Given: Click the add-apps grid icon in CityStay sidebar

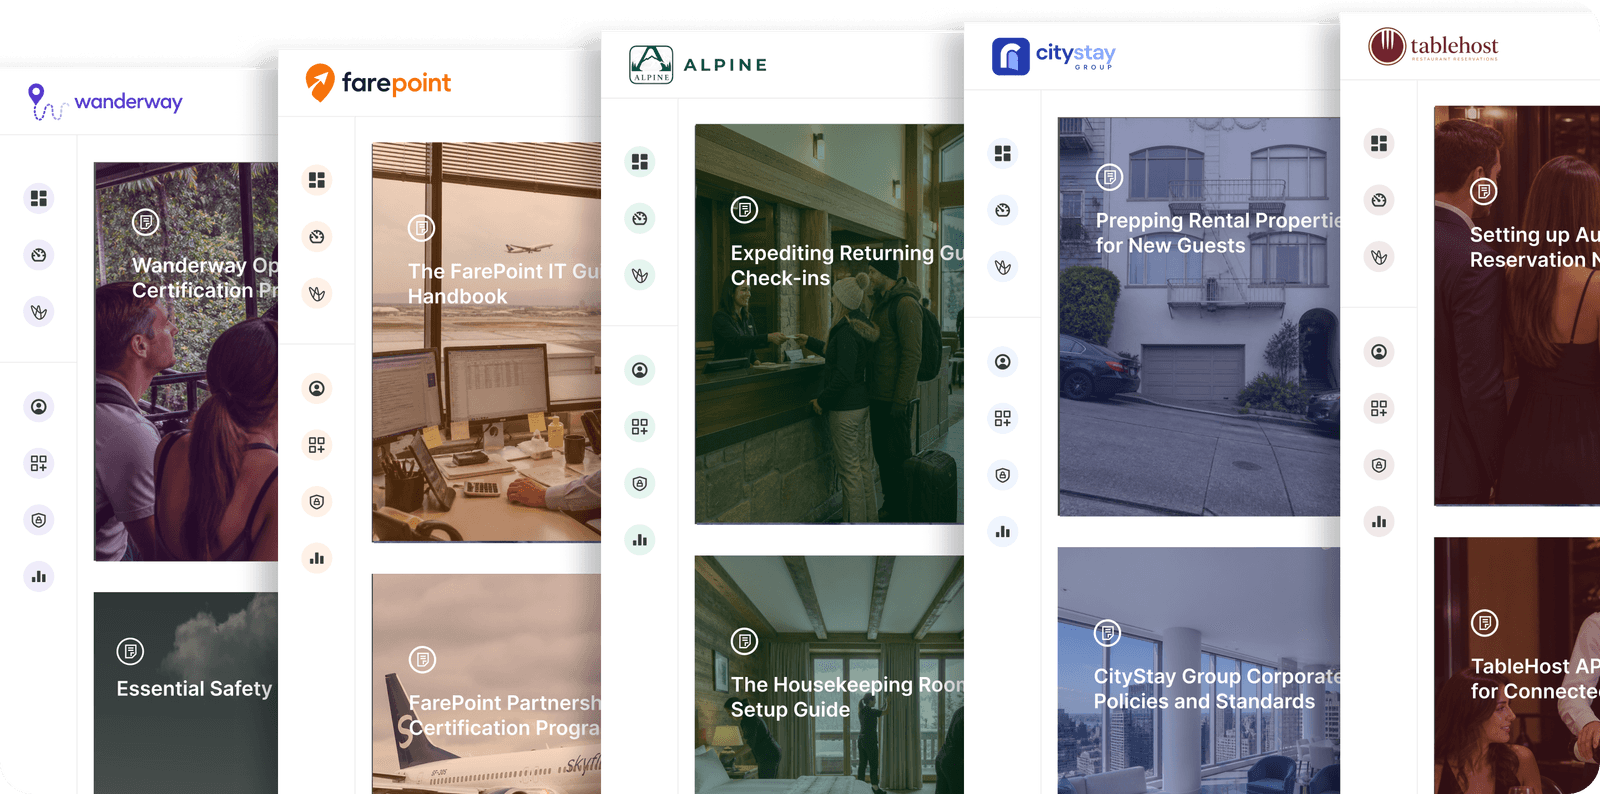Looking at the screenshot, I should (1003, 418).
